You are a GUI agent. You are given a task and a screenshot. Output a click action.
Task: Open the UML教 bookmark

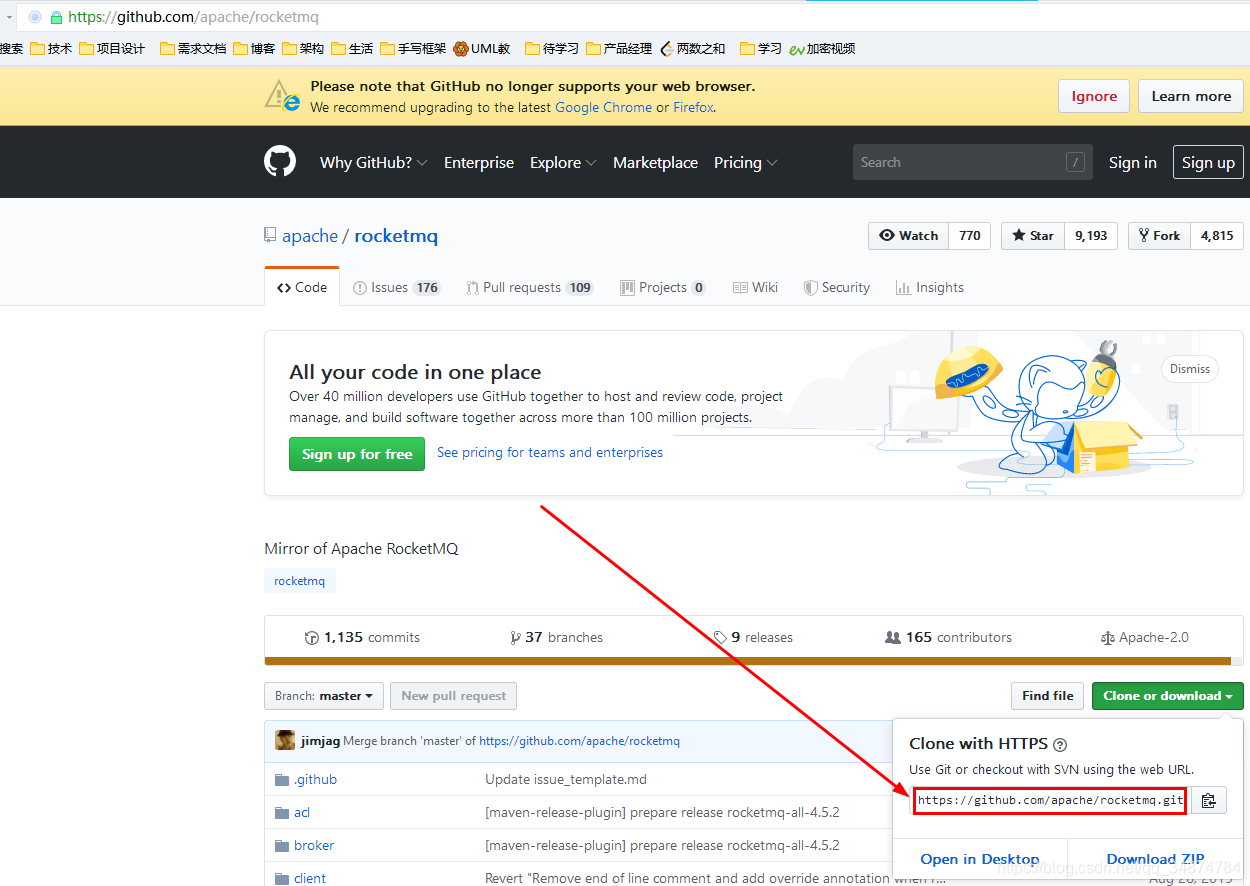click(x=481, y=48)
